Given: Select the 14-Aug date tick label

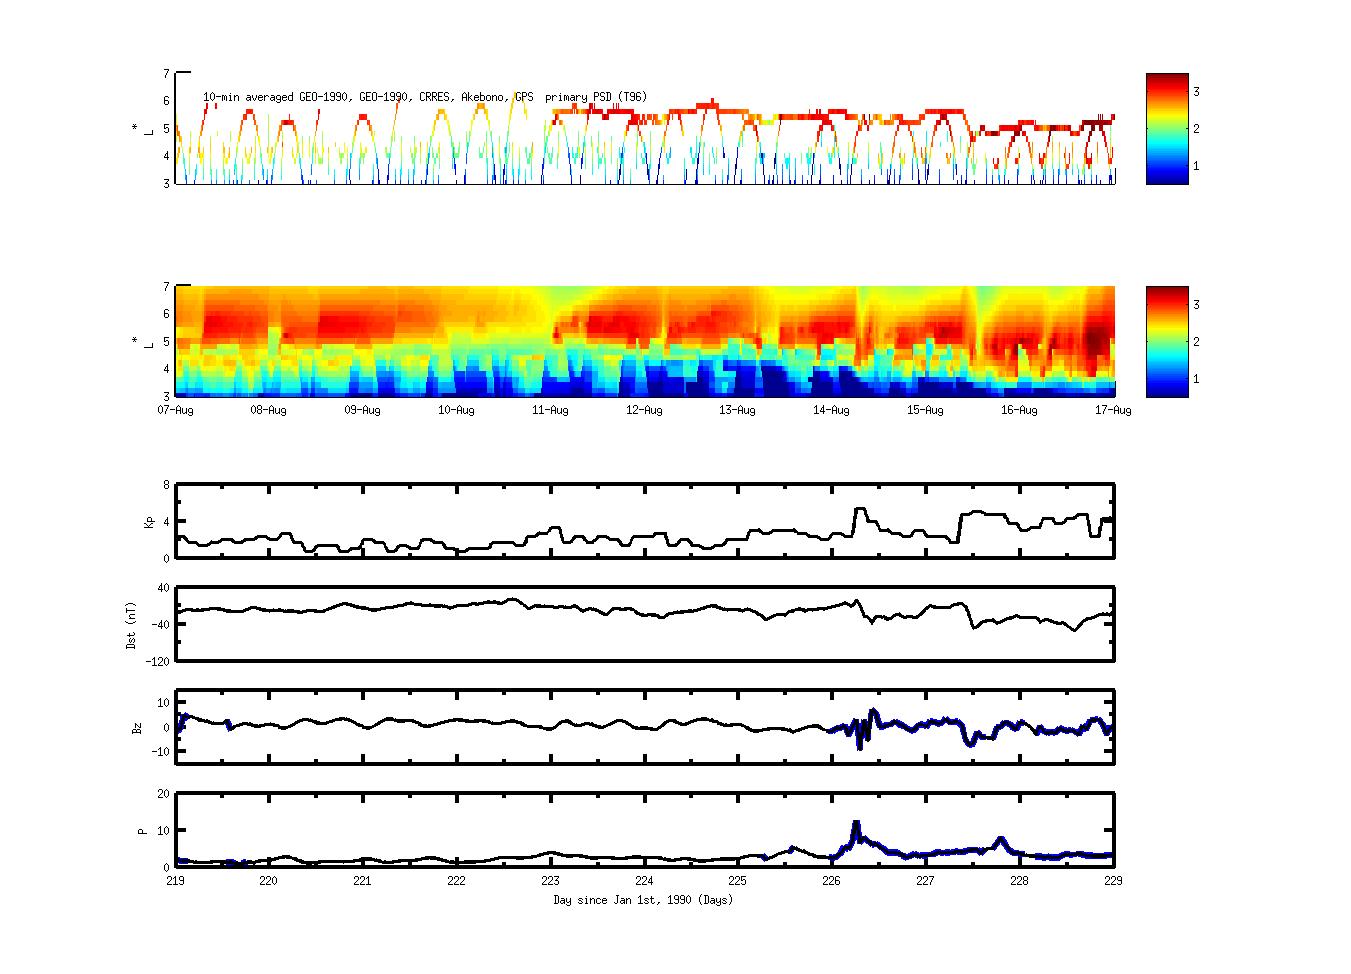Looking at the screenshot, I should pos(831,410).
